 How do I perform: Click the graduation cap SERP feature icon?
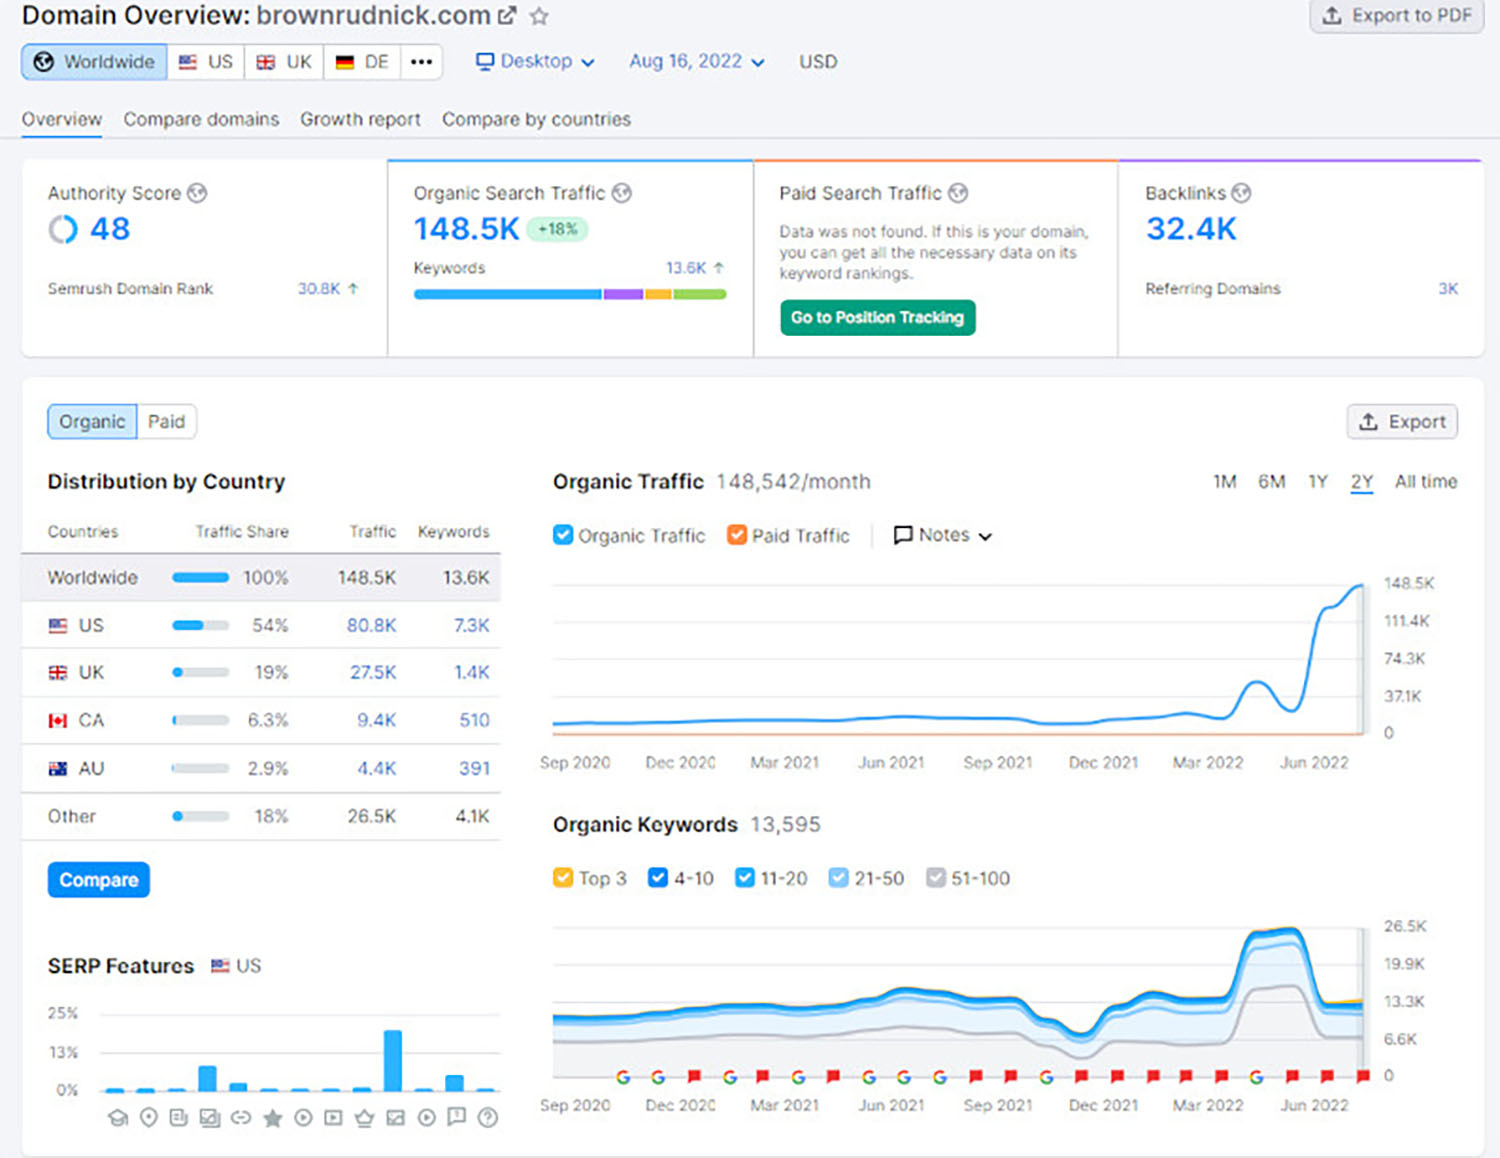point(117,1118)
